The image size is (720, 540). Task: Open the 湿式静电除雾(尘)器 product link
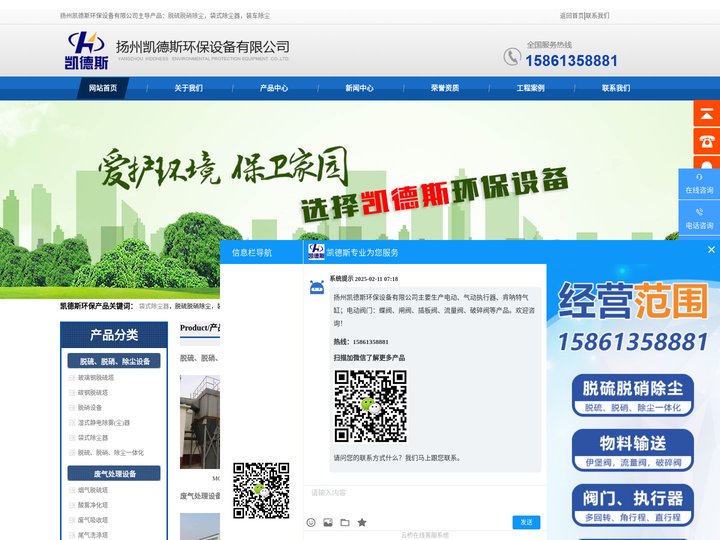pyautogui.click(x=104, y=422)
